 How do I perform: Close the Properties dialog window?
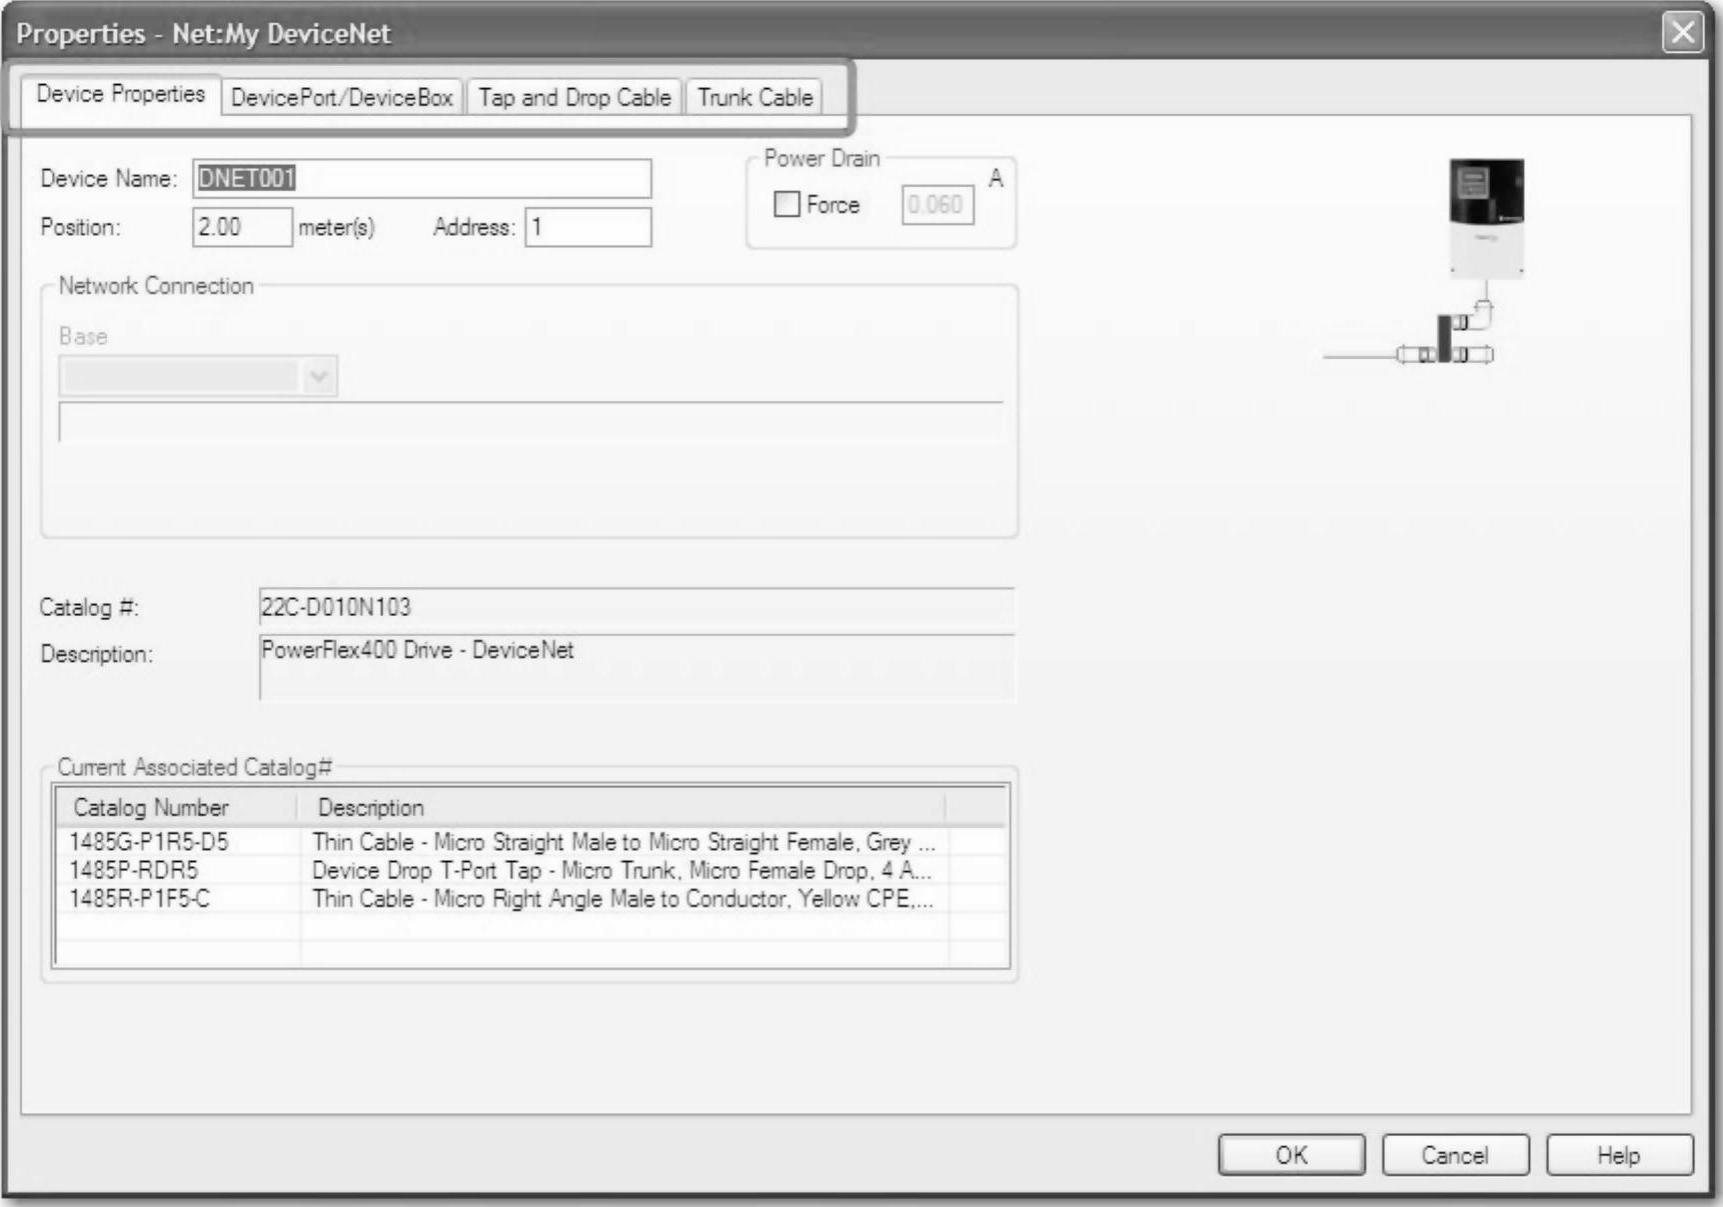click(1683, 32)
